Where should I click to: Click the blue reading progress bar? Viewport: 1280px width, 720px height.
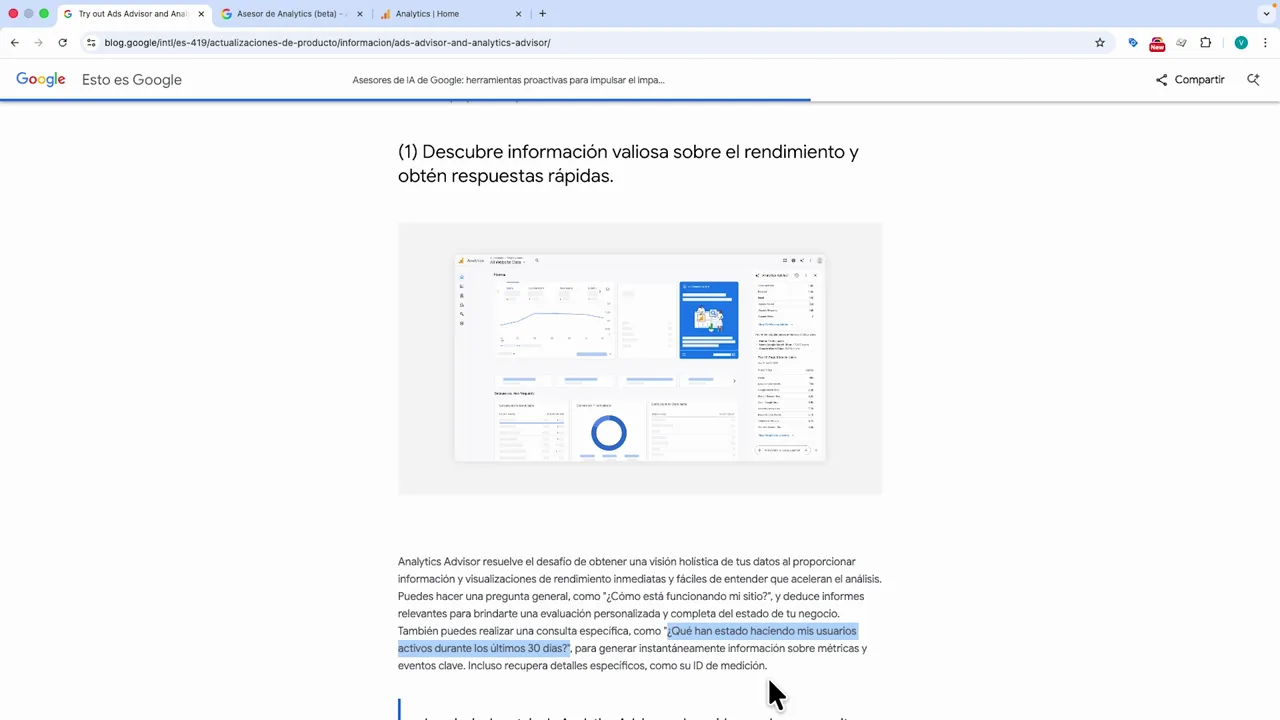coord(405,100)
